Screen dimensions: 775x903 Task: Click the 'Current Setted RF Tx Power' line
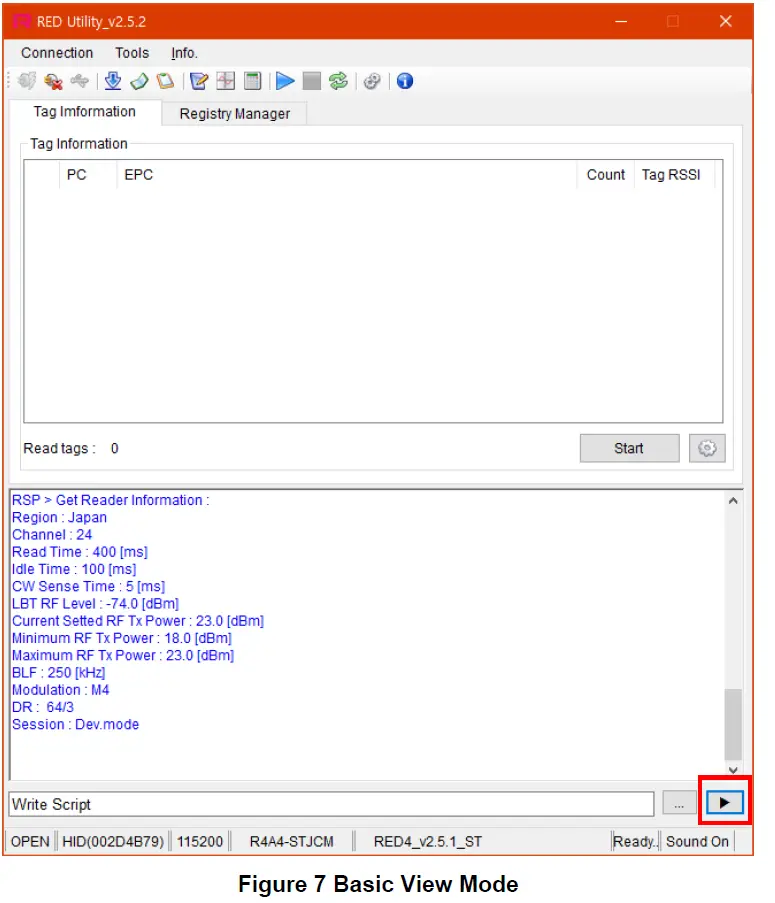138,621
